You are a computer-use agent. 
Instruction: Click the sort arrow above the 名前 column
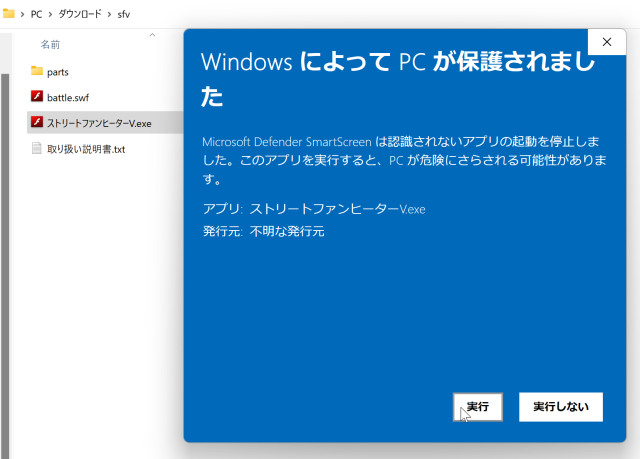(152, 35)
